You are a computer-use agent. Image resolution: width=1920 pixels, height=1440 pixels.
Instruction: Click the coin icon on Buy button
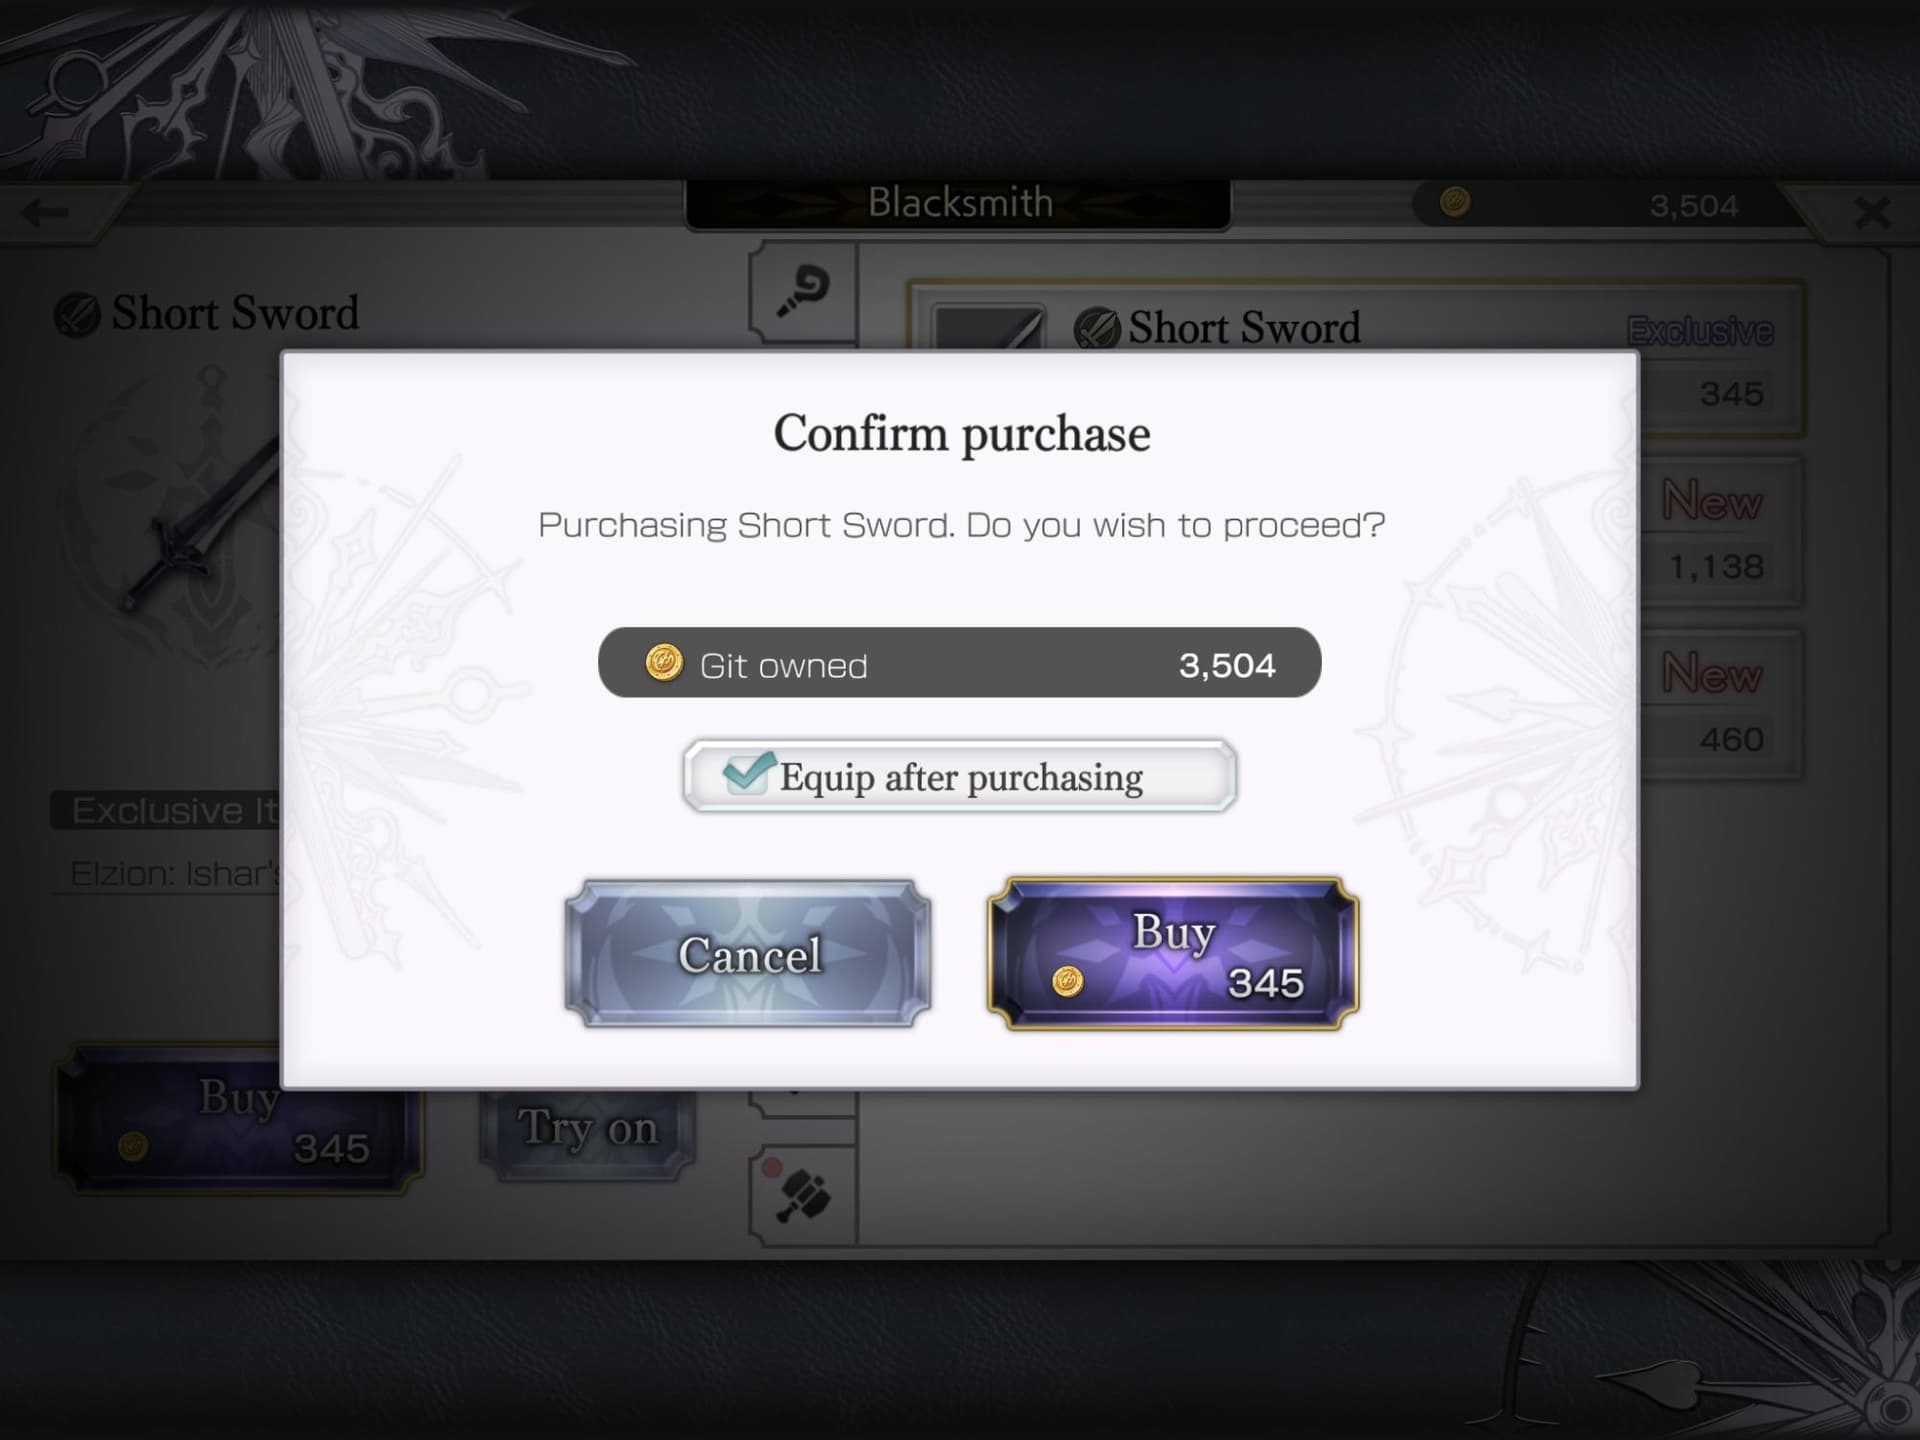(1068, 981)
